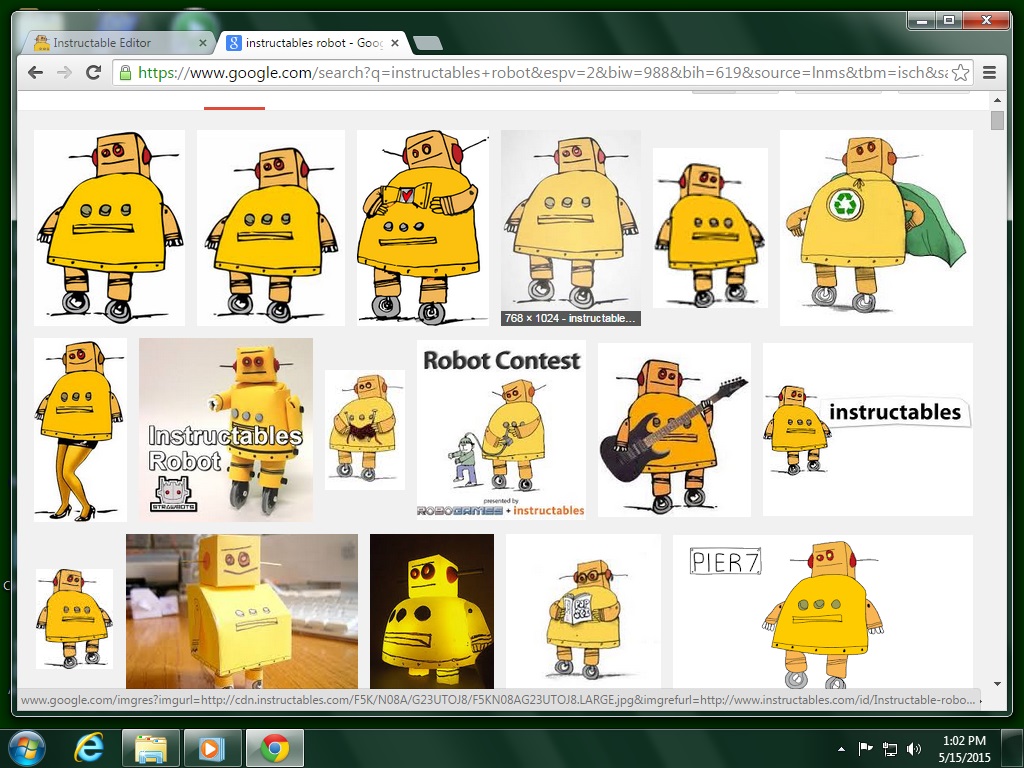Expand hidden icons in the system tray
The height and width of the screenshot is (768, 1024).
tap(841, 747)
